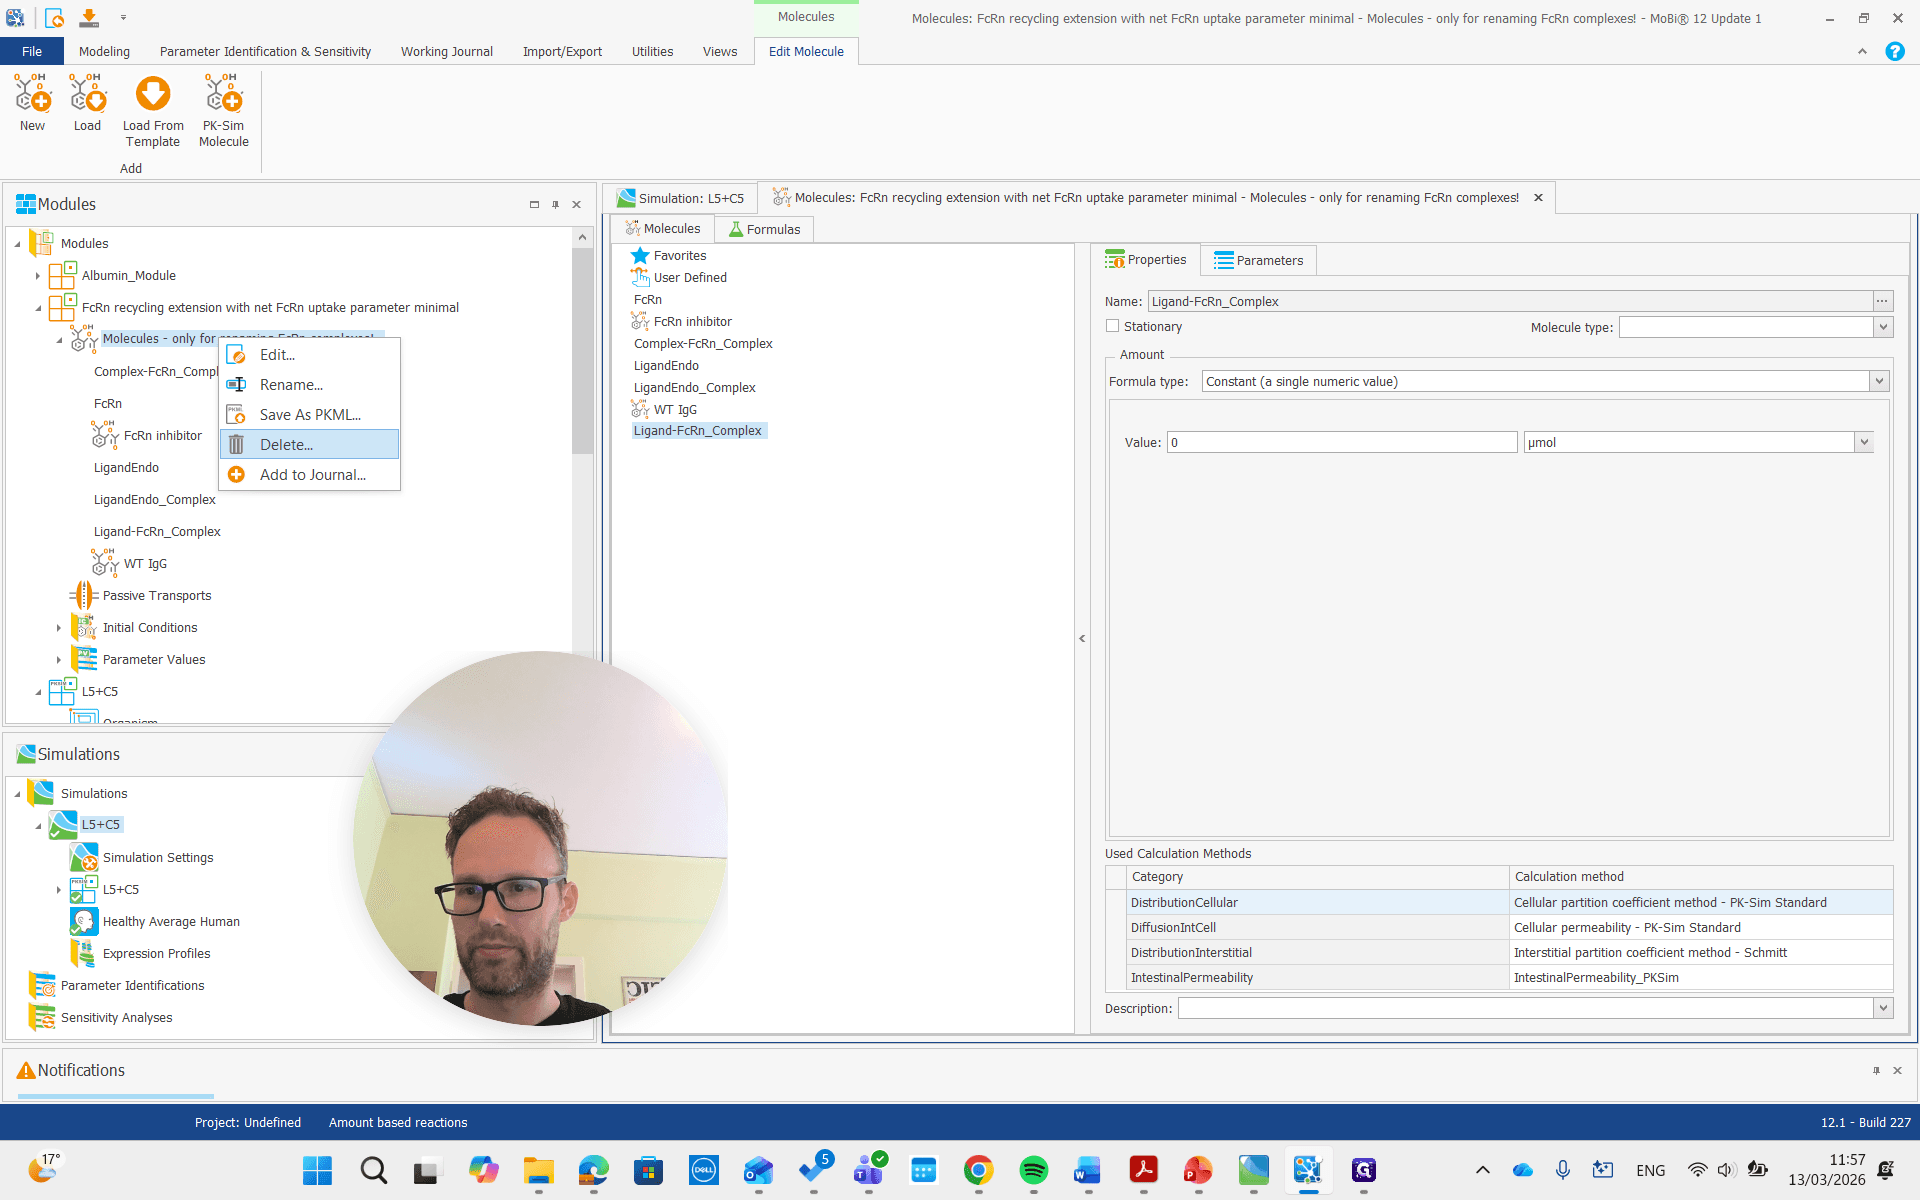1920x1200 pixels.
Task: Click the Description input field
Action: (1526, 1008)
